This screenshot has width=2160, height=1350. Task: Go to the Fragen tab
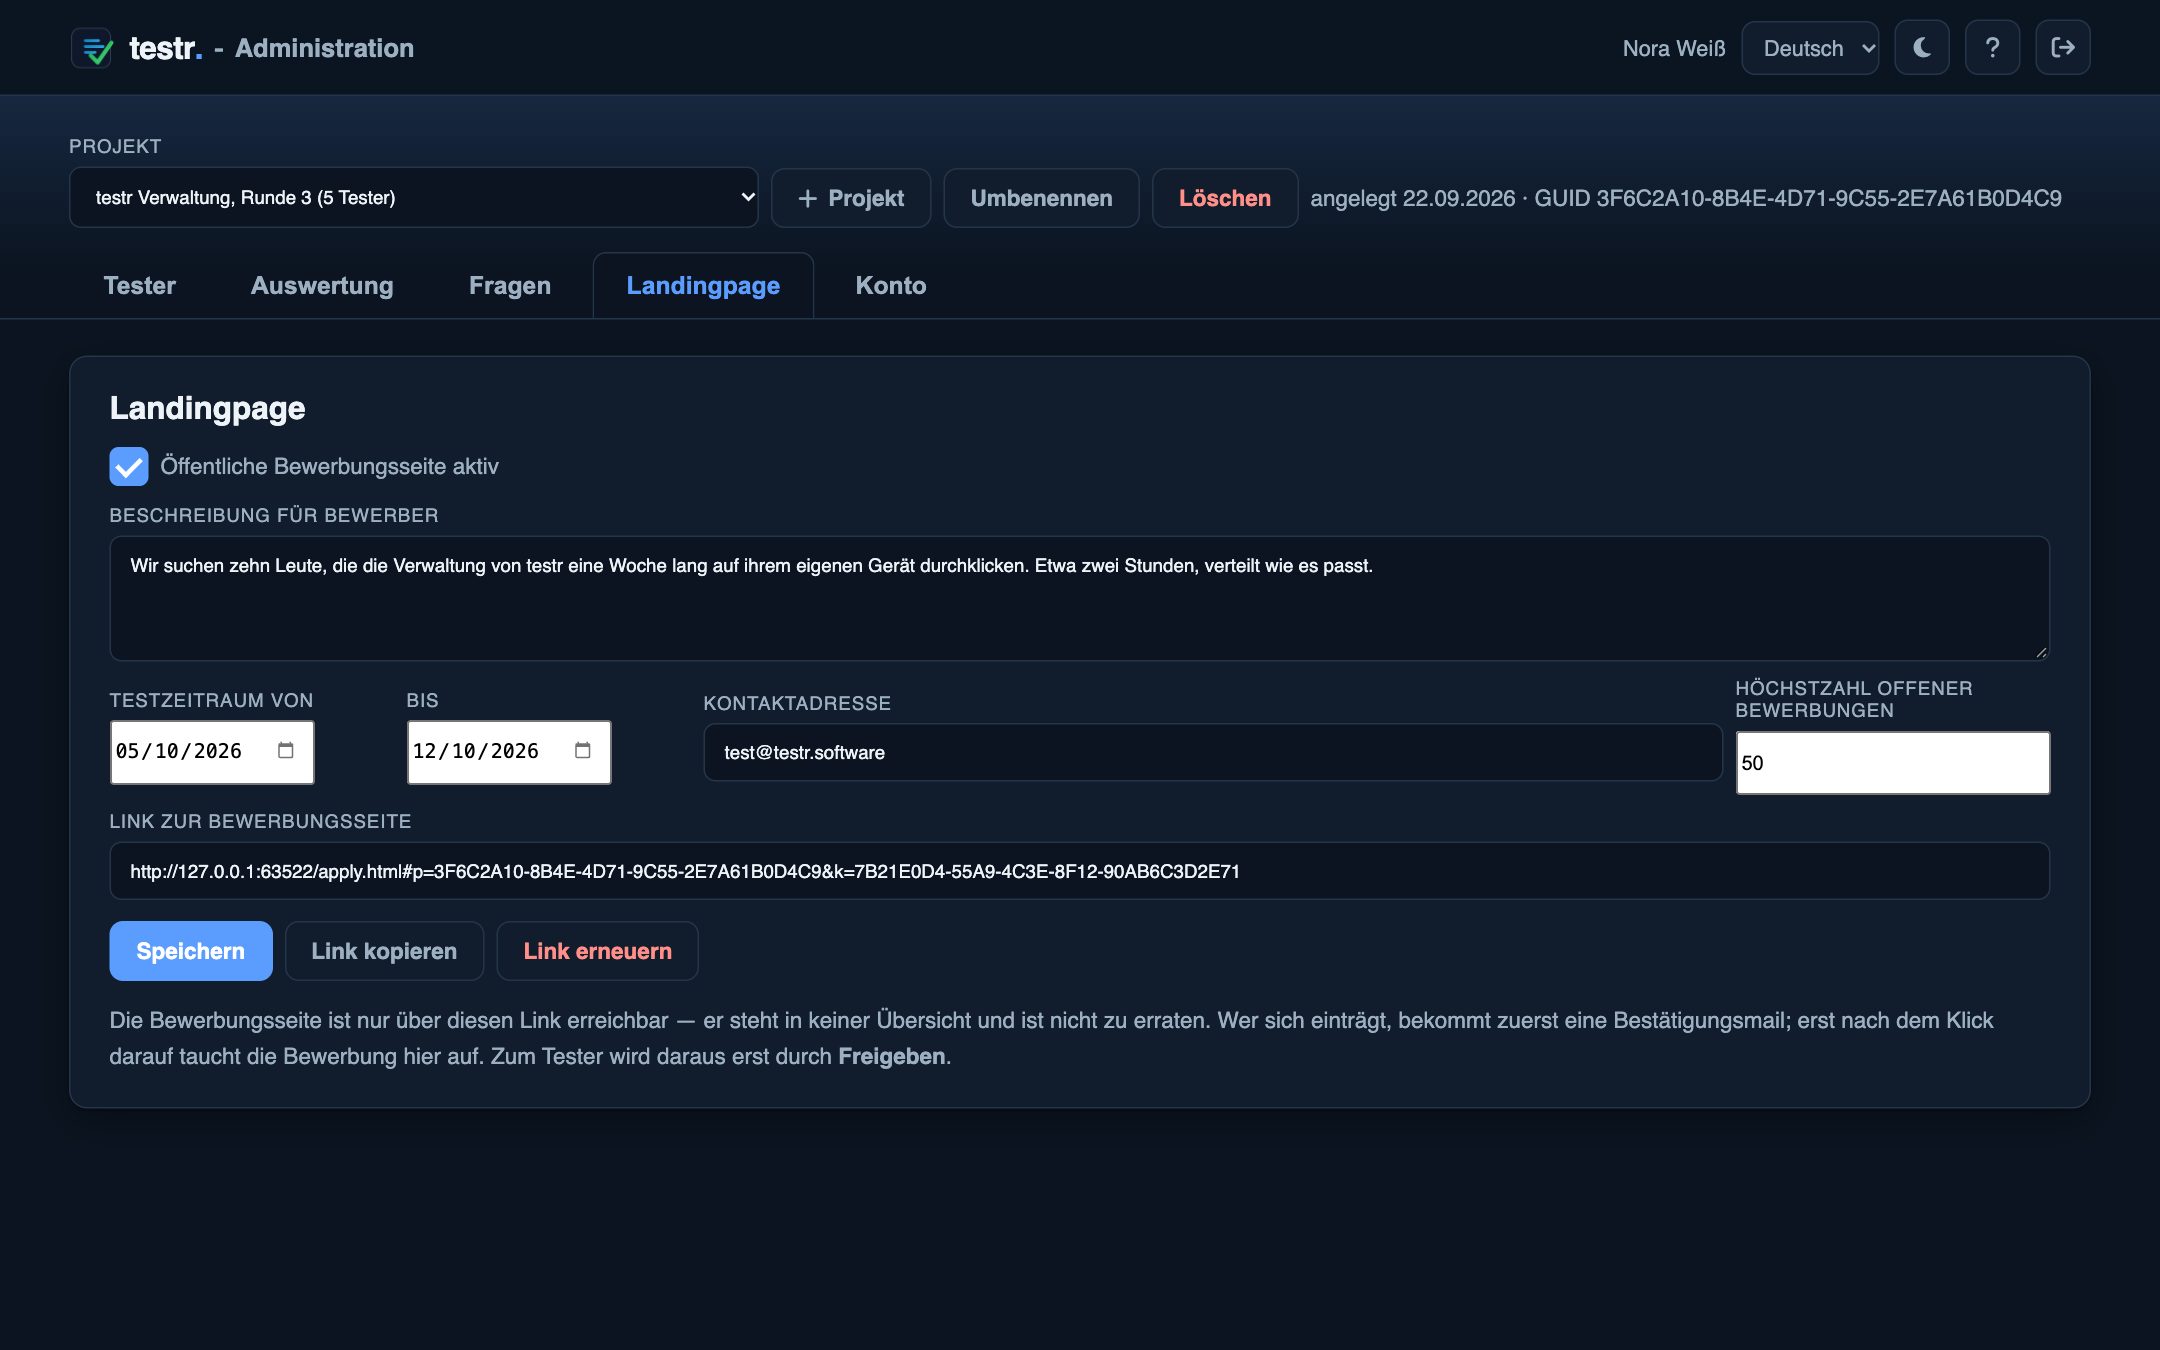pyautogui.click(x=510, y=286)
